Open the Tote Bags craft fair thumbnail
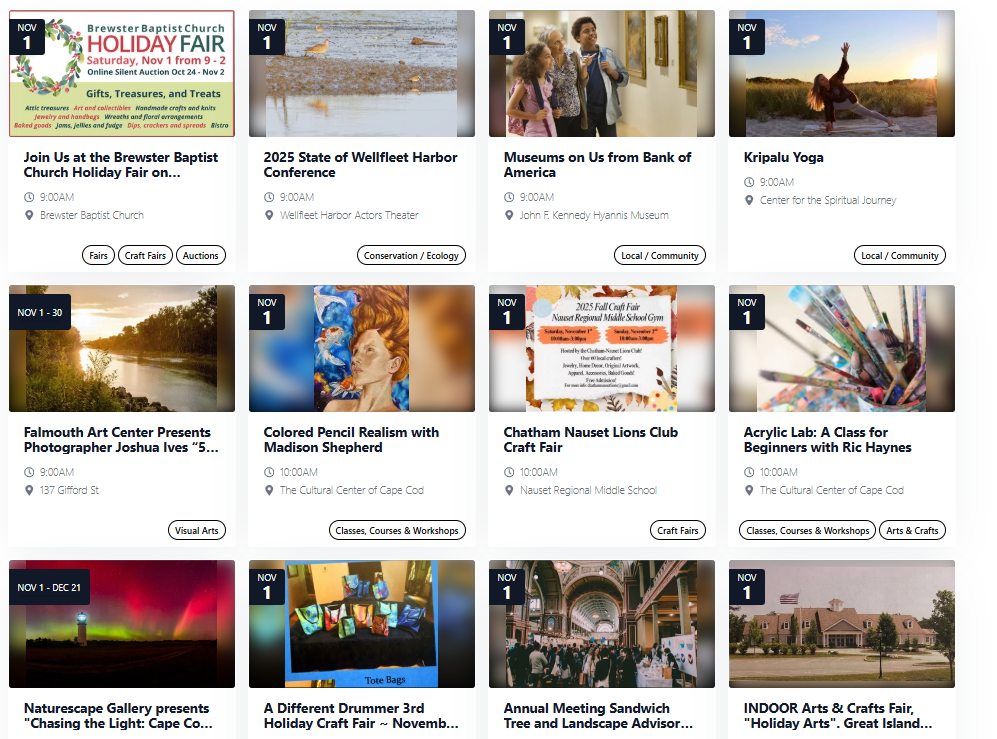997x739 pixels. point(362,624)
